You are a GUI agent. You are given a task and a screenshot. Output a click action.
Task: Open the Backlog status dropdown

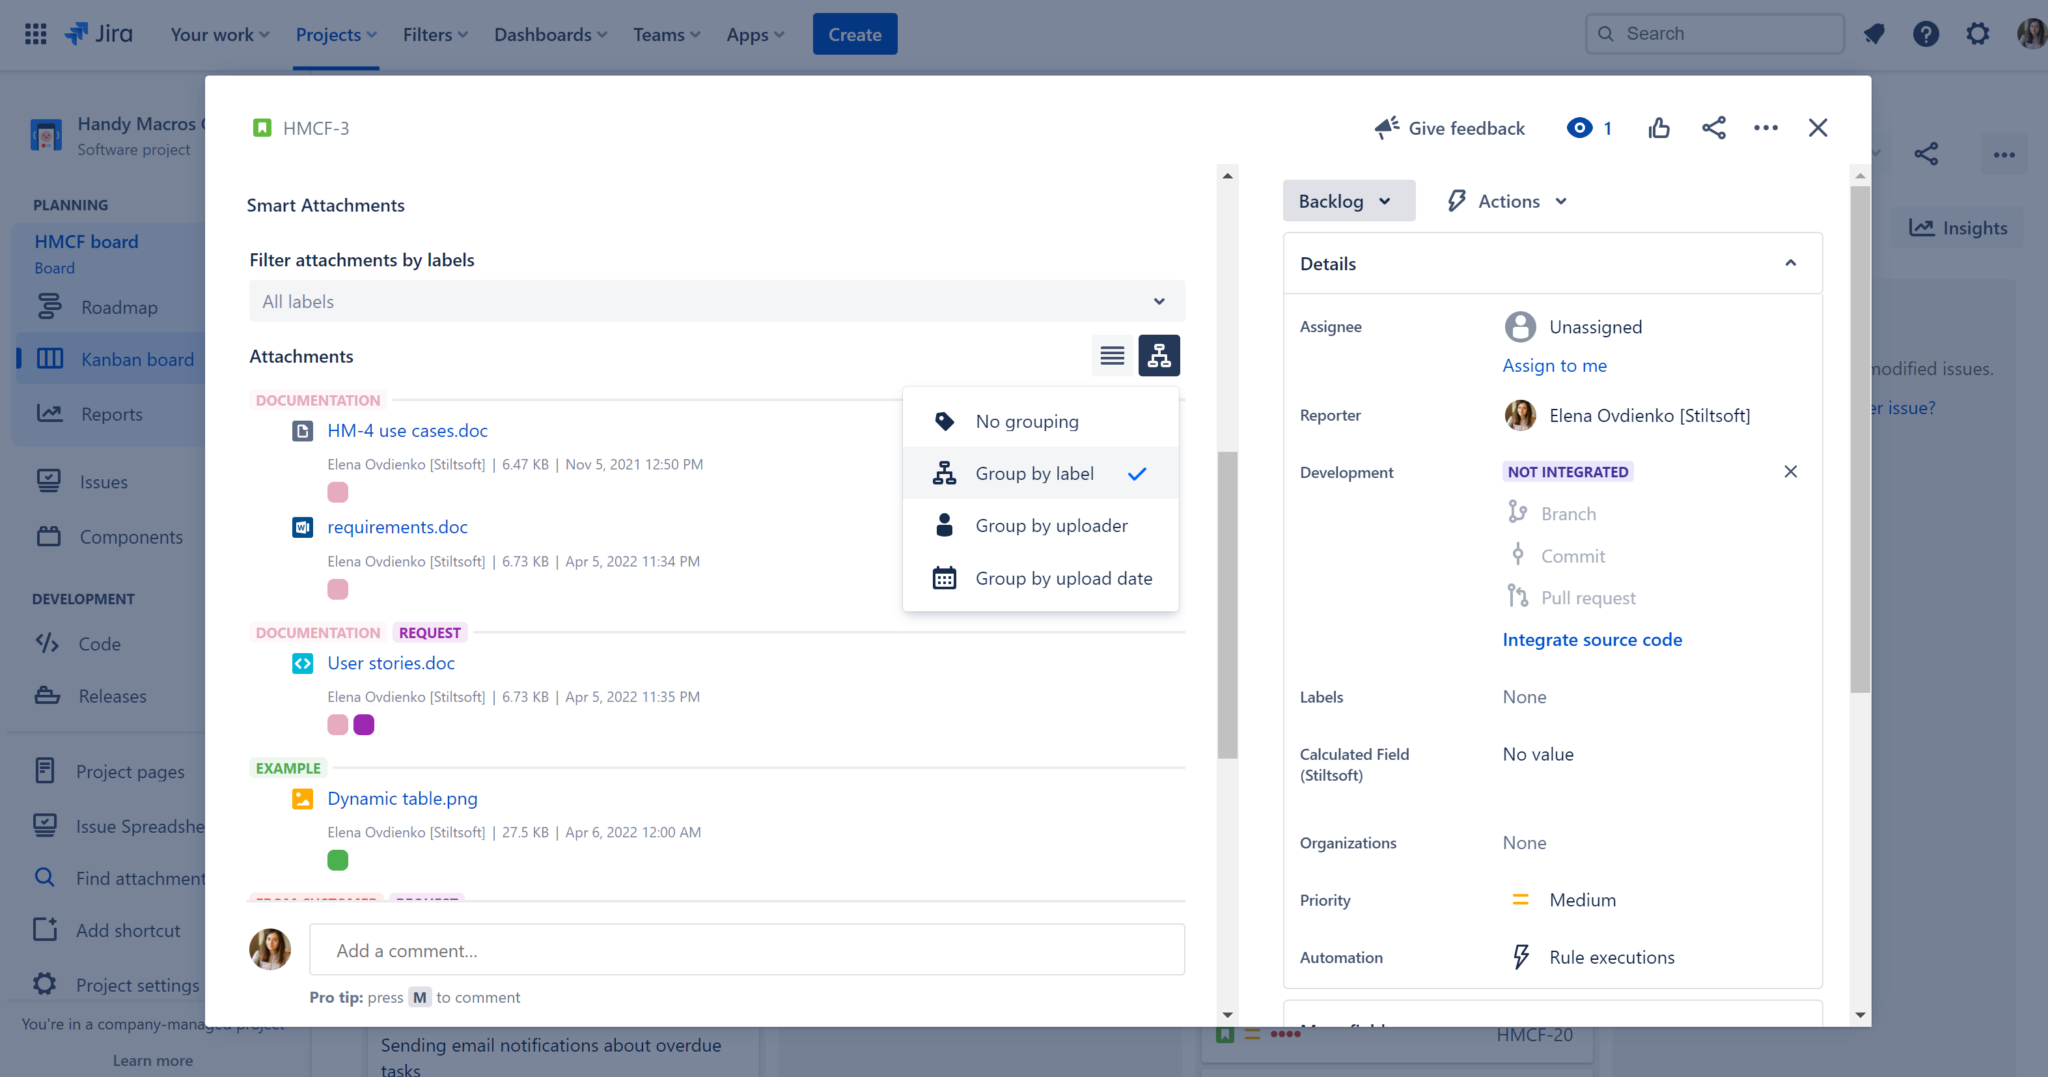pos(1348,200)
